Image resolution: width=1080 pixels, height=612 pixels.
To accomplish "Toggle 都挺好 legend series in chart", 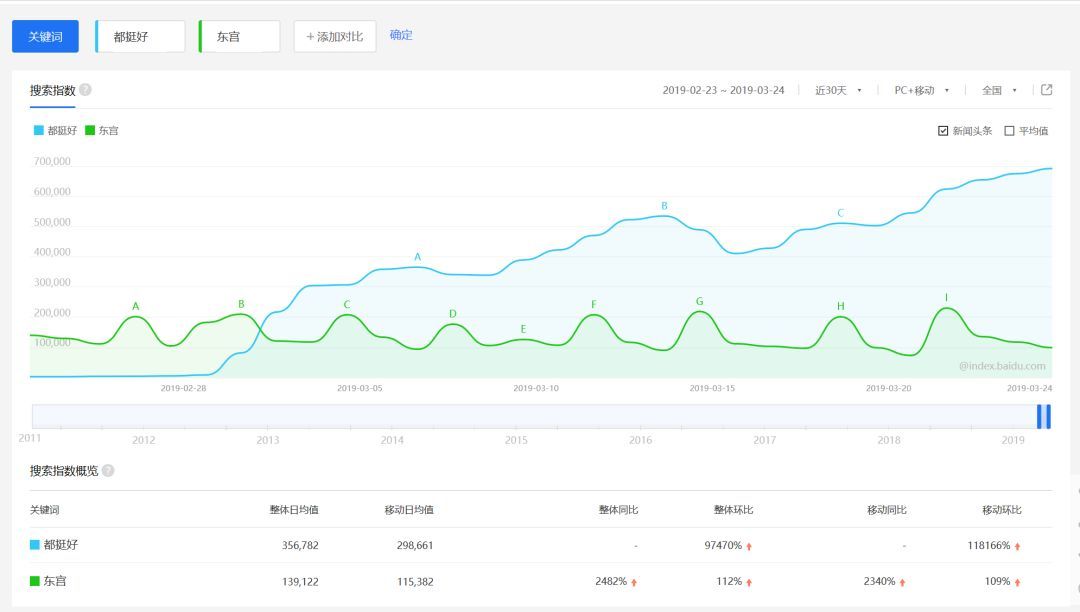I will [x=55, y=131].
